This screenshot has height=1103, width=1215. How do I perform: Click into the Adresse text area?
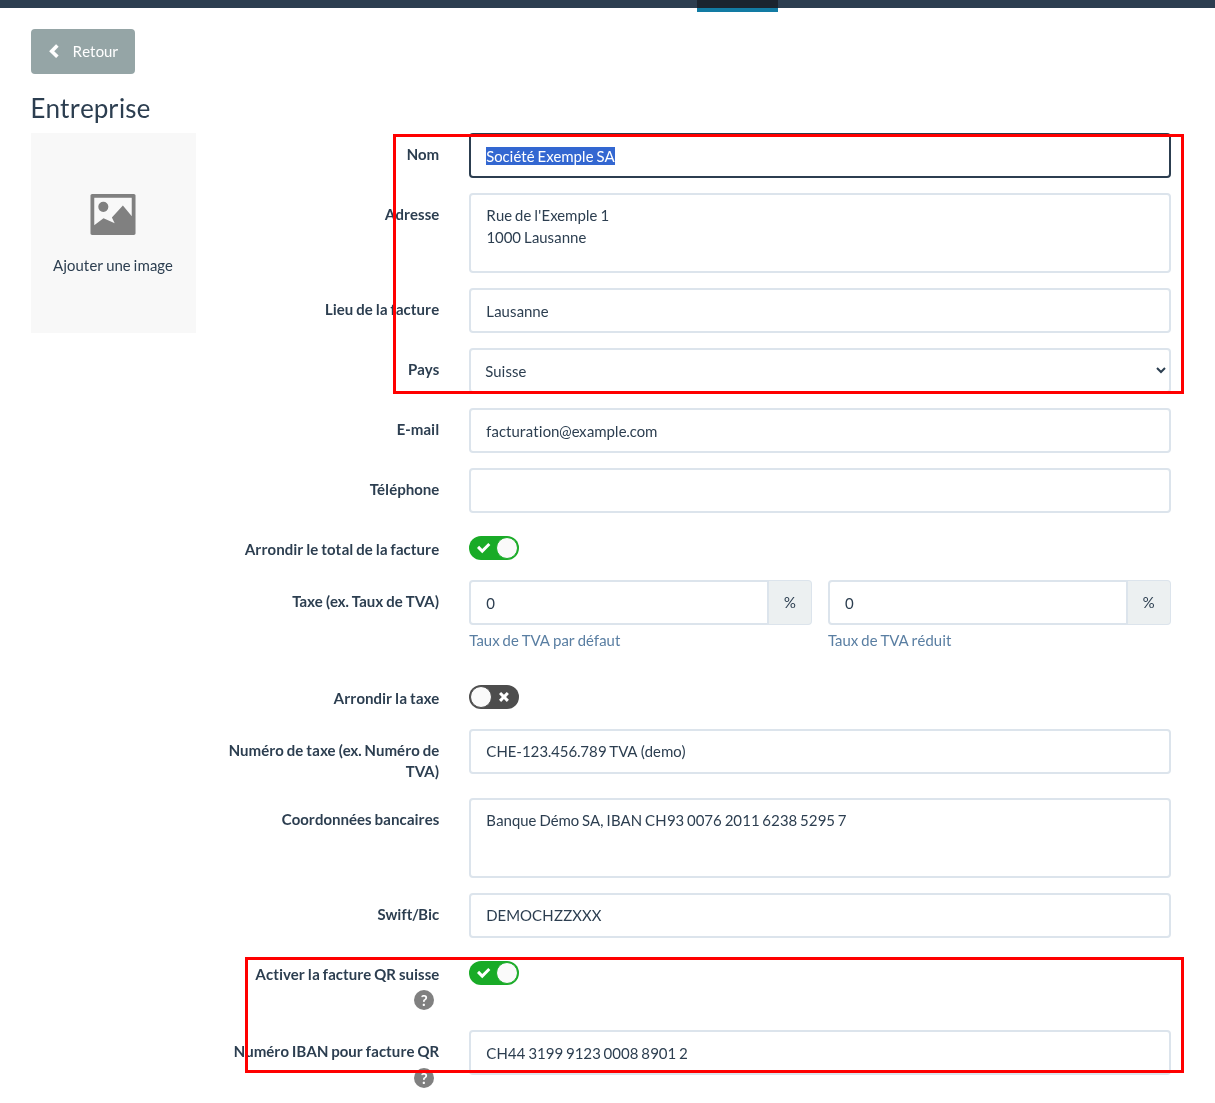pos(820,233)
